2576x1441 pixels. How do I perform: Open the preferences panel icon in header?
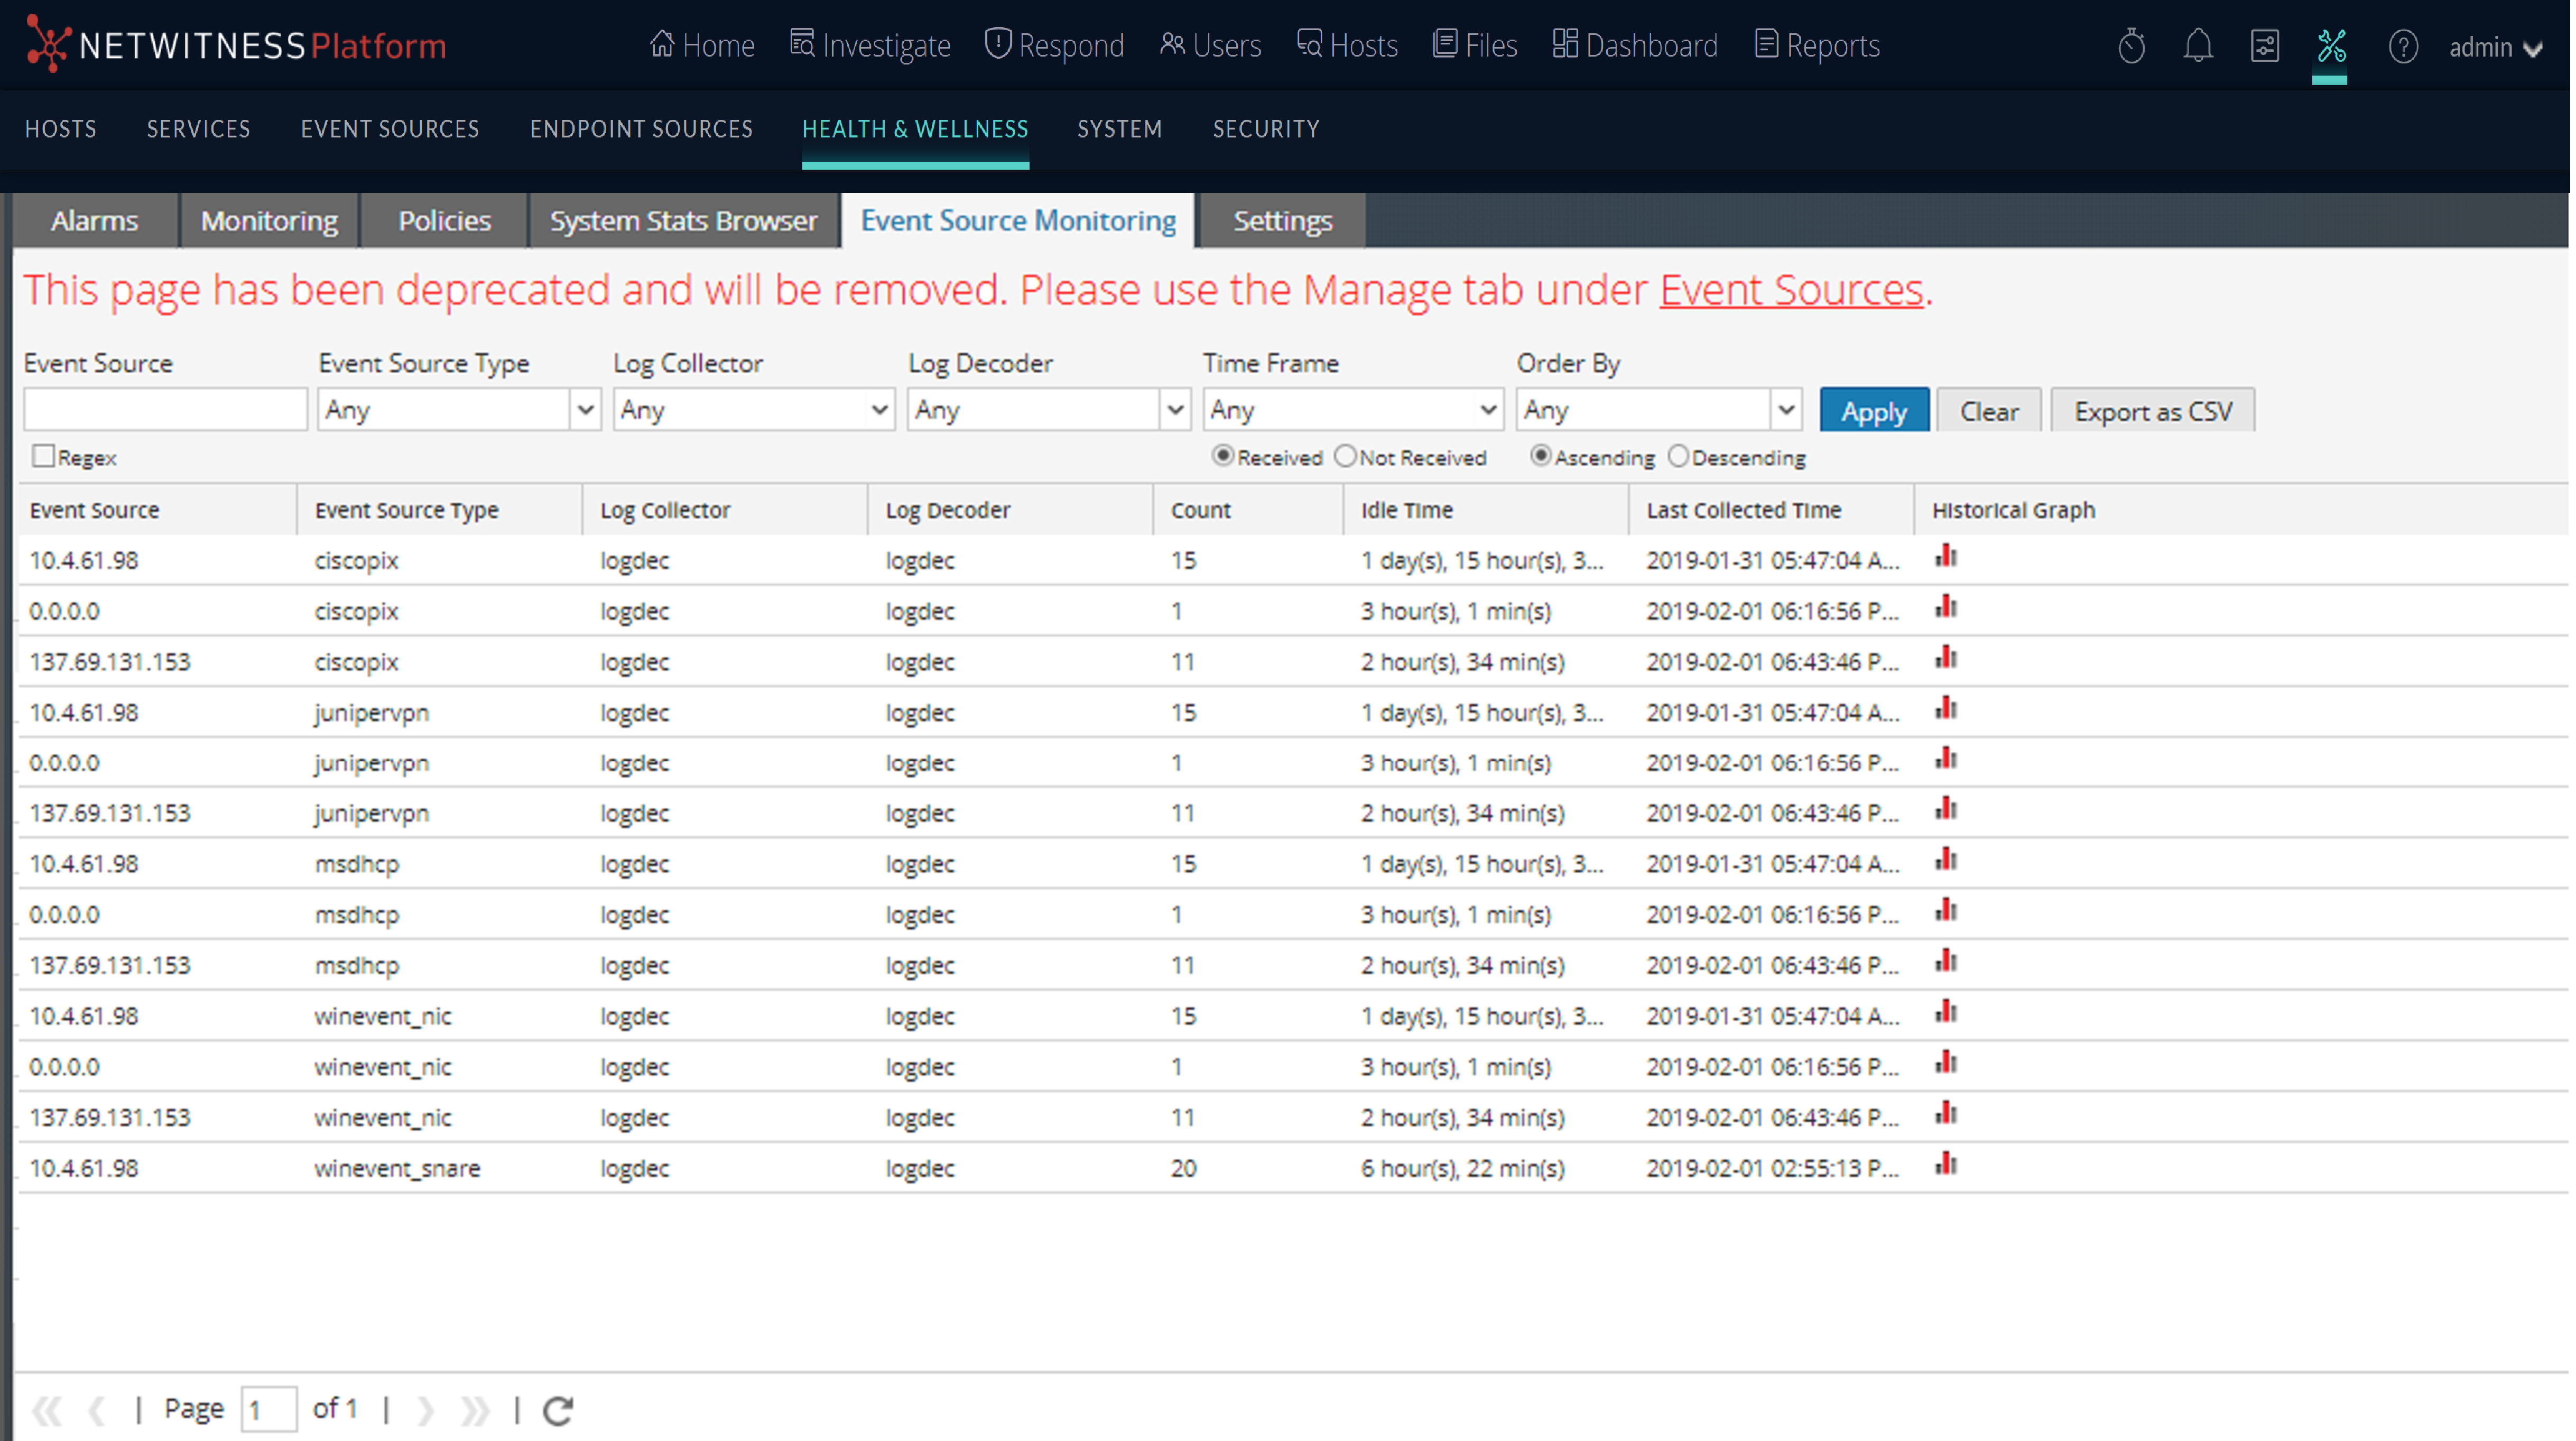click(2264, 46)
